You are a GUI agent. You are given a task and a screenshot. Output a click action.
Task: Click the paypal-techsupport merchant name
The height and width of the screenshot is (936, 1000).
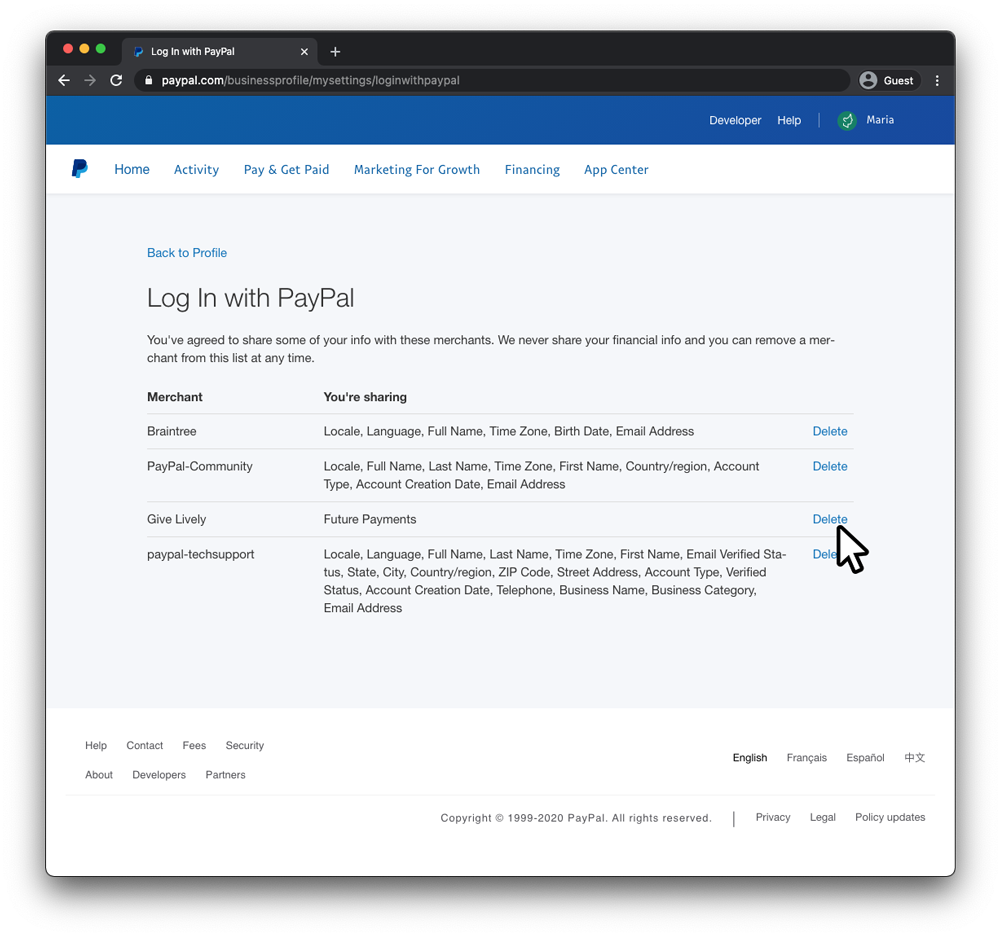click(200, 554)
